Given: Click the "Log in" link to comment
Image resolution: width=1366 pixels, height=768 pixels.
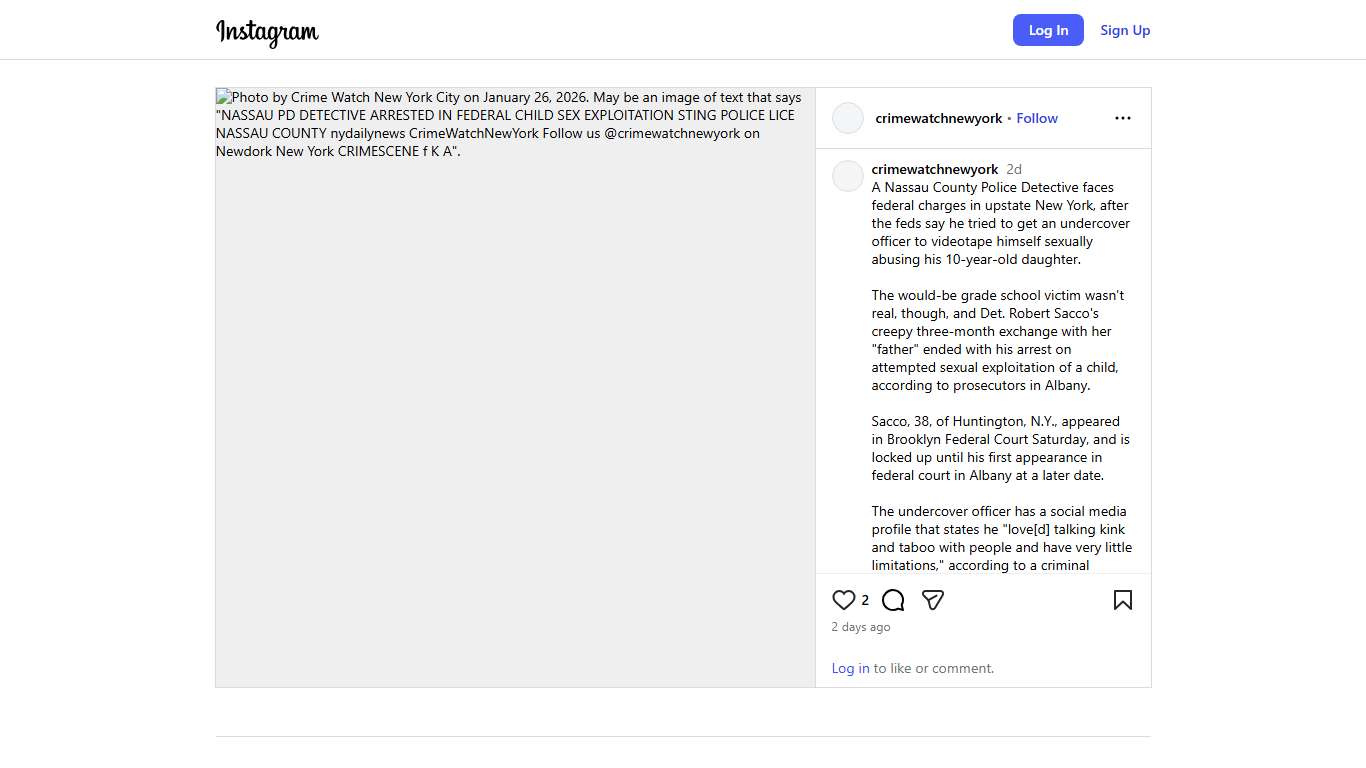Looking at the screenshot, I should [850, 668].
